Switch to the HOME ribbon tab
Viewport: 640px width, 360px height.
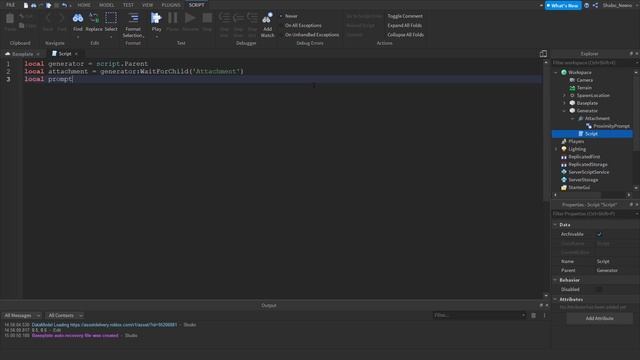84,5
